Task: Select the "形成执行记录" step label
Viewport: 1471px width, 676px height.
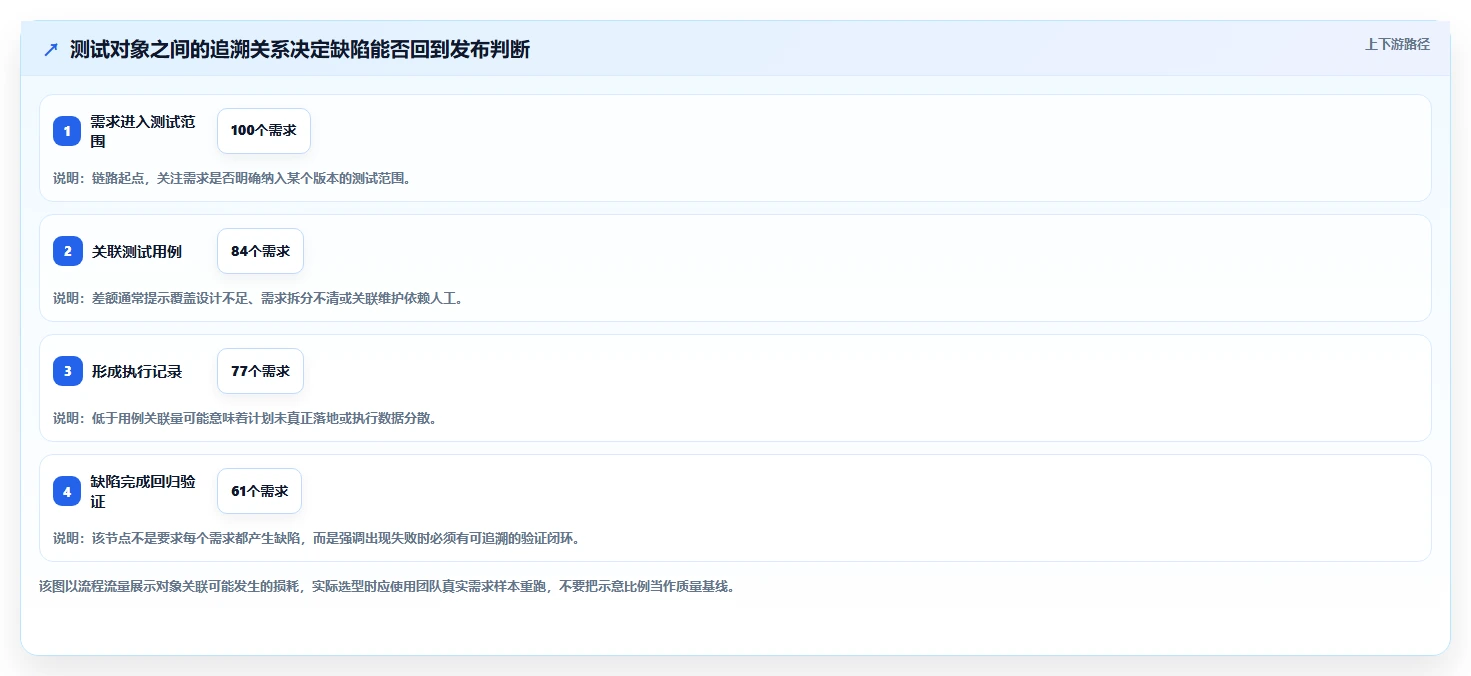Action: [137, 372]
